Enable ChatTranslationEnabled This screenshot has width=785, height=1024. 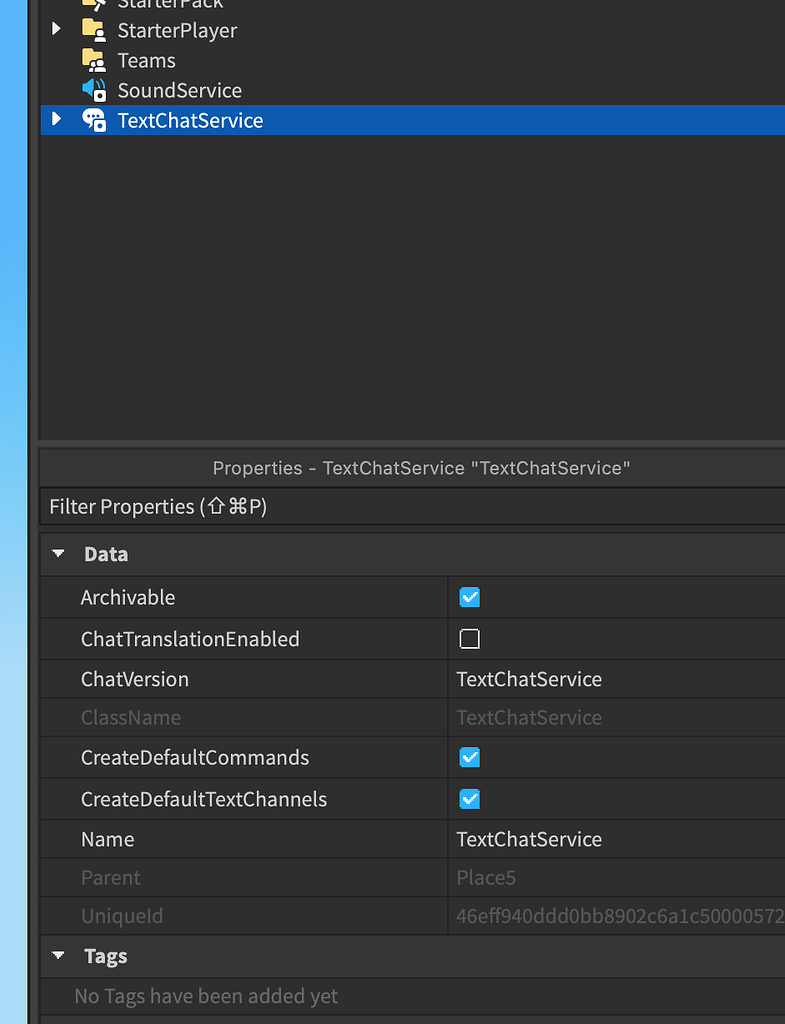pyautogui.click(x=469, y=638)
